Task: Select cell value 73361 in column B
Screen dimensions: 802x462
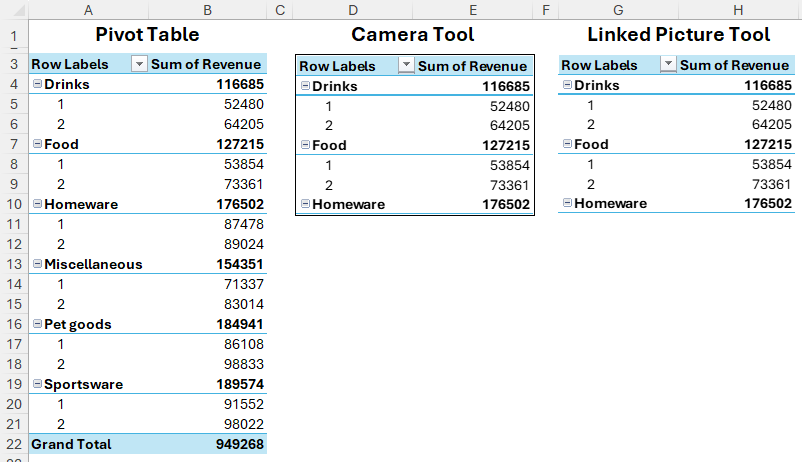Action: 244,184
